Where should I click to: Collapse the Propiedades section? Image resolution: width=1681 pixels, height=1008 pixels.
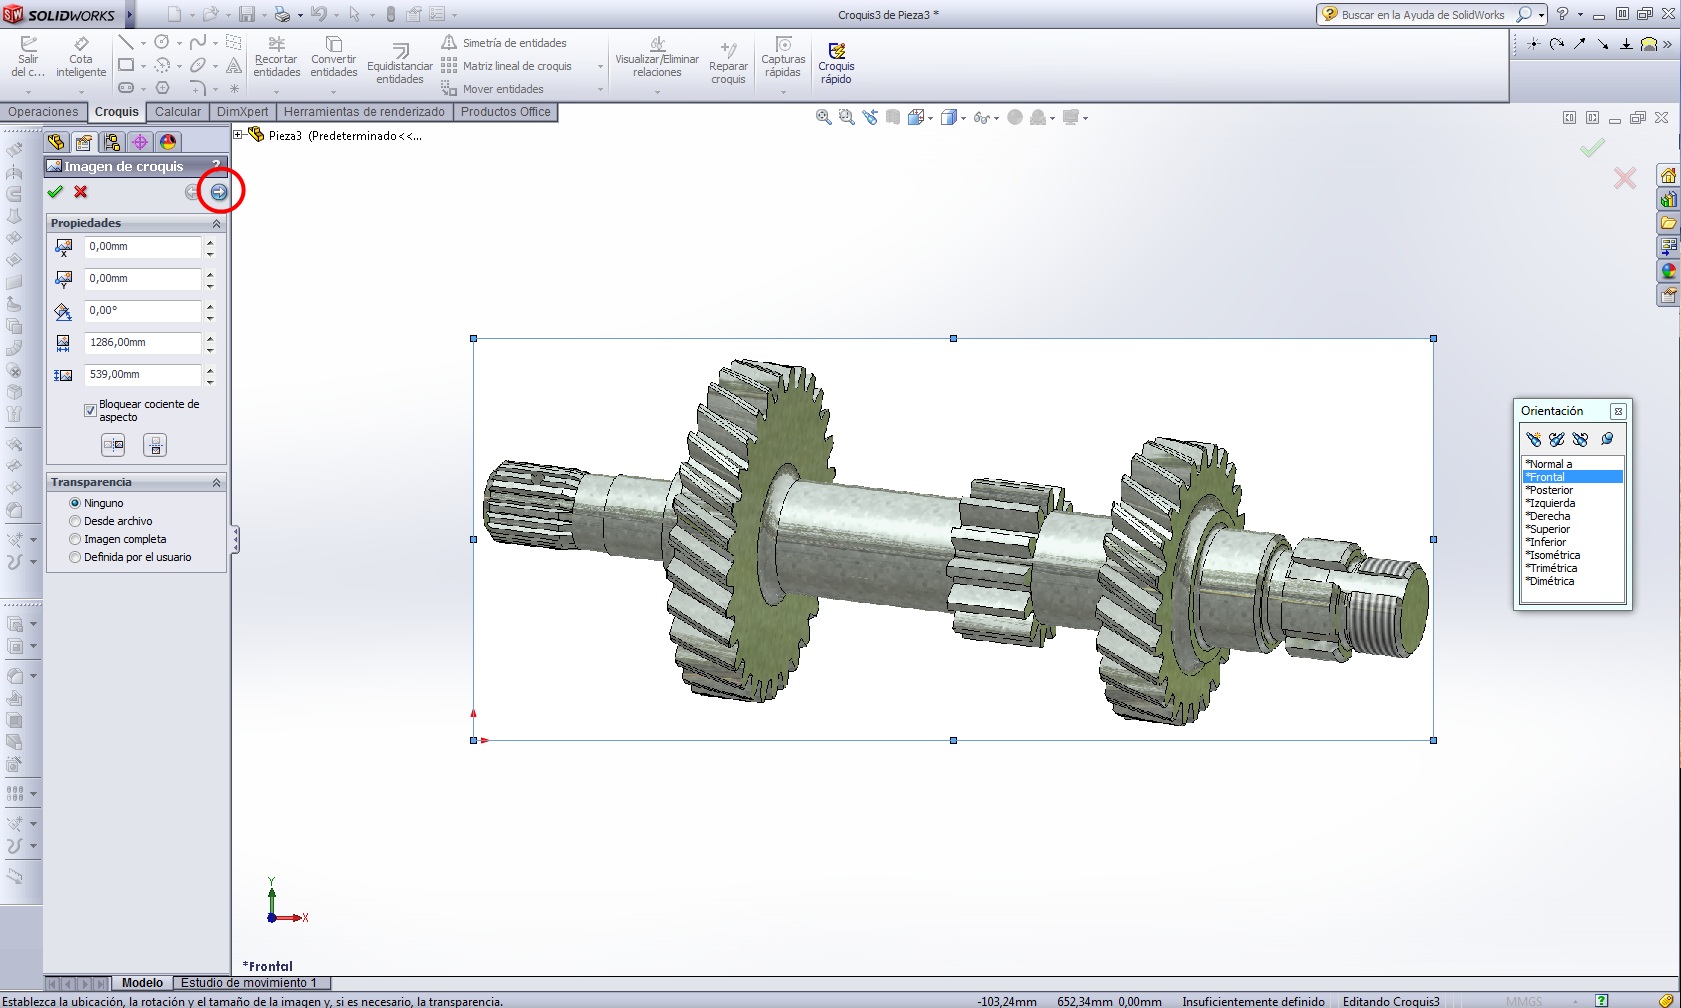(216, 224)
